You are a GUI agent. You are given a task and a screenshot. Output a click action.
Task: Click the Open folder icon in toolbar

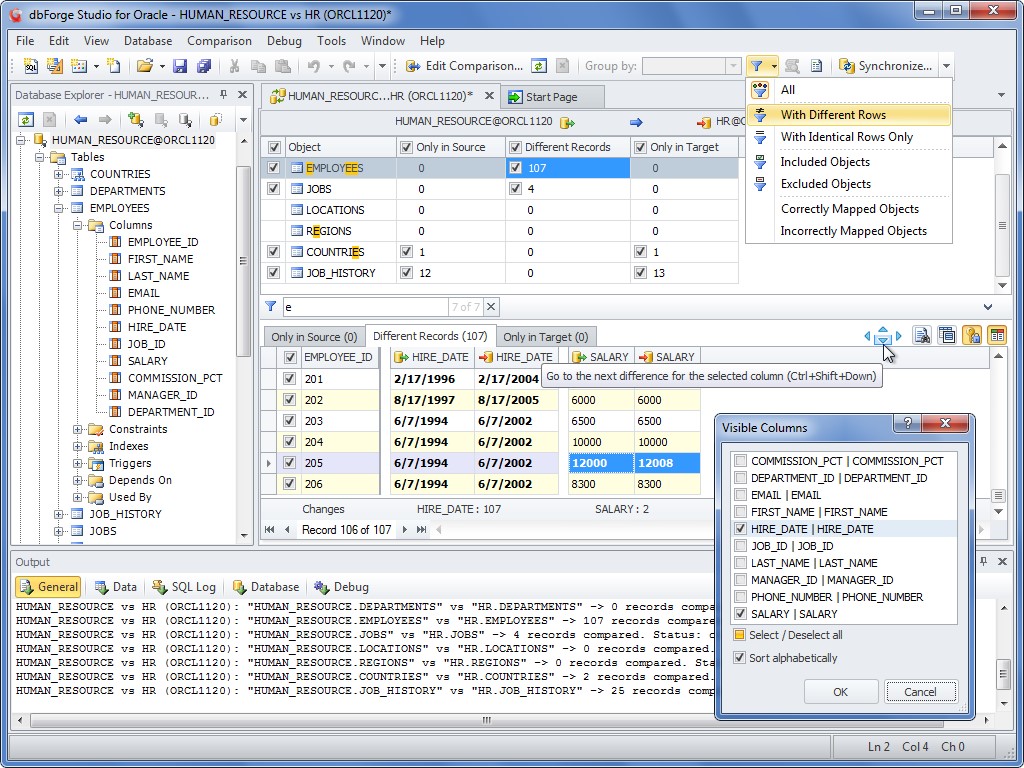point(144,66)
